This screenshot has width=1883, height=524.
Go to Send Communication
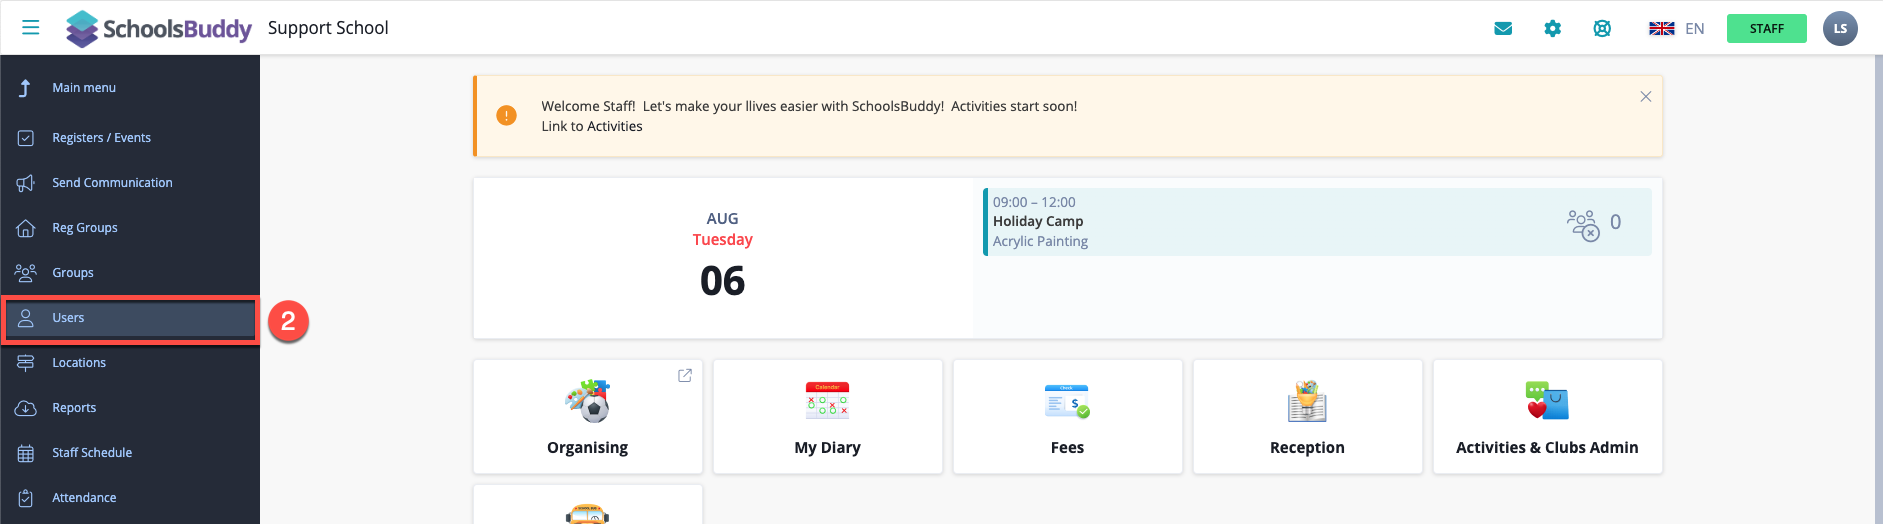pyautogui.click(x=112, y=183)
